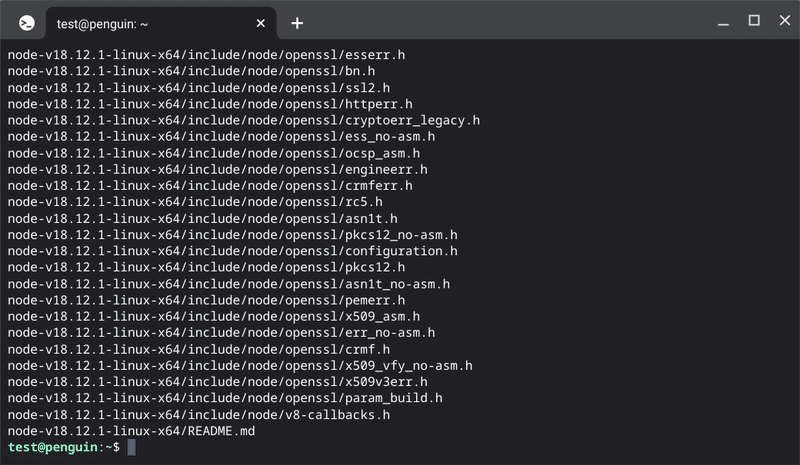The height and width of the screenshot is (465, 800).
Task: Click the line ending in rc5.h
Action: click(x=195, y=202)
